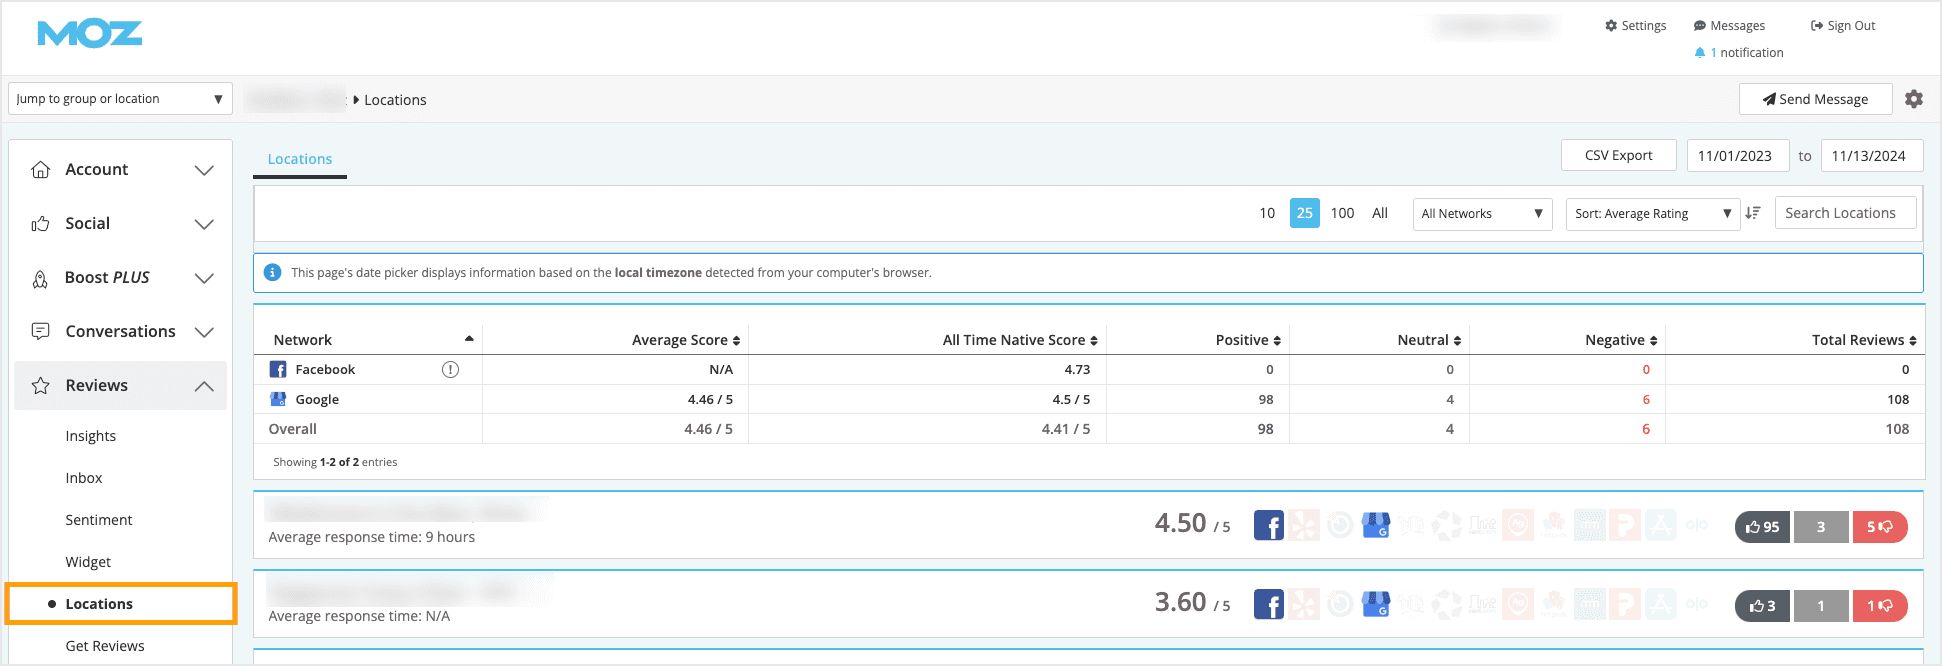
Task: Click Google icon on the 3.60 location row
Action: pyautogui.click(x=1376, y=605)
